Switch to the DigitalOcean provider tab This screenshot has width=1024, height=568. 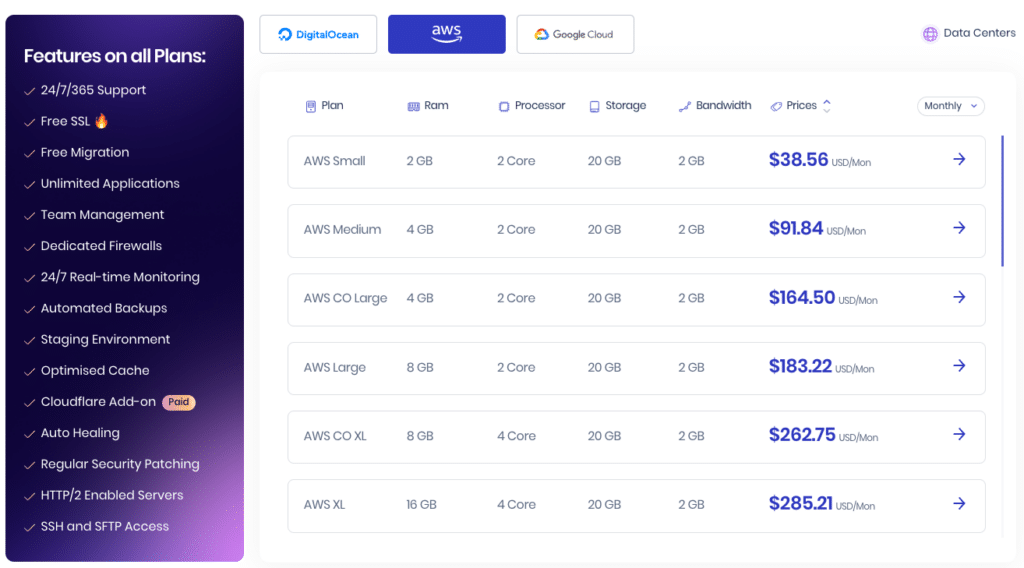click(x=318, y=35)
